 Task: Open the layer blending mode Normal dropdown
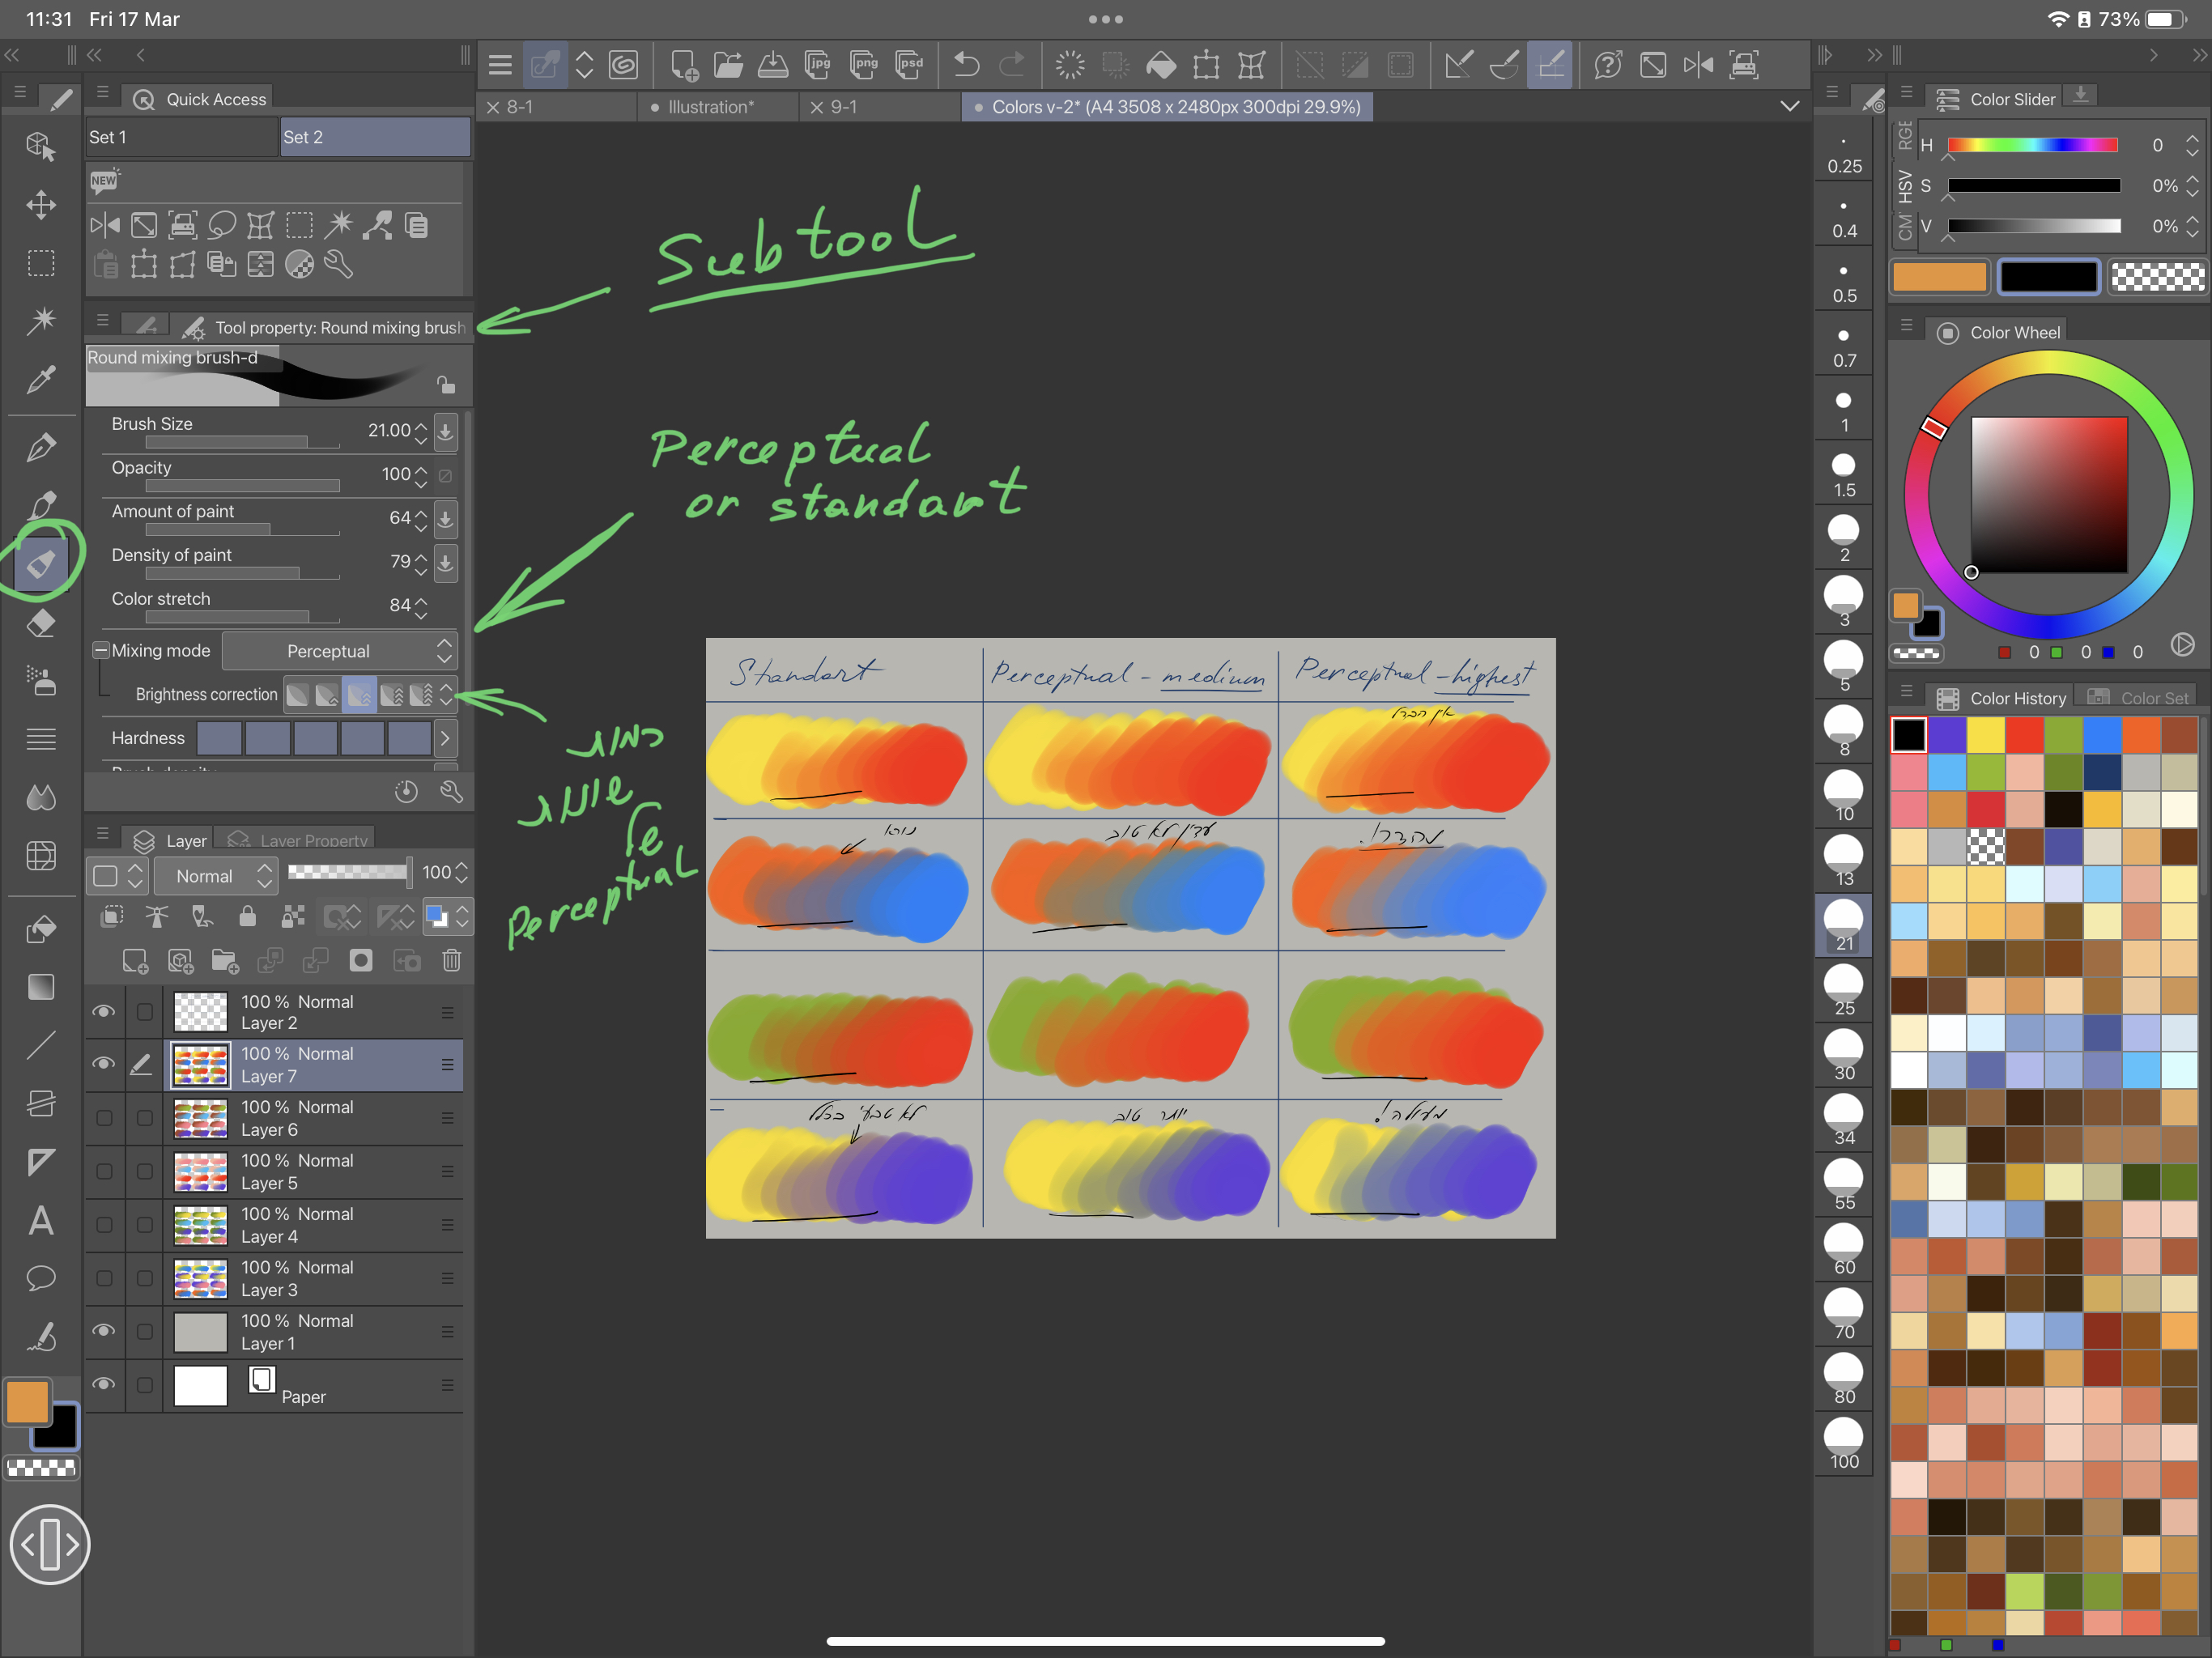[x=215, y=876]
